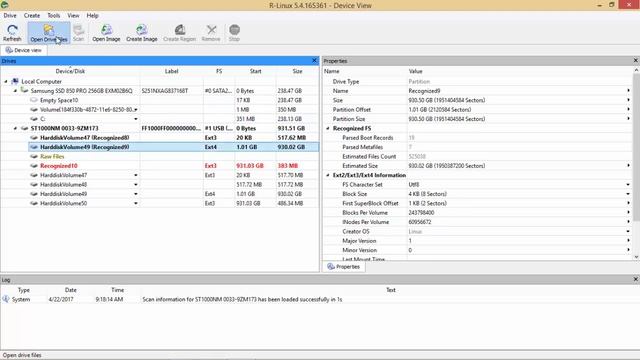The width and height of the screenshot is (640, 360).
Task: Click the Name property value Recognized9
Action: 424,91
